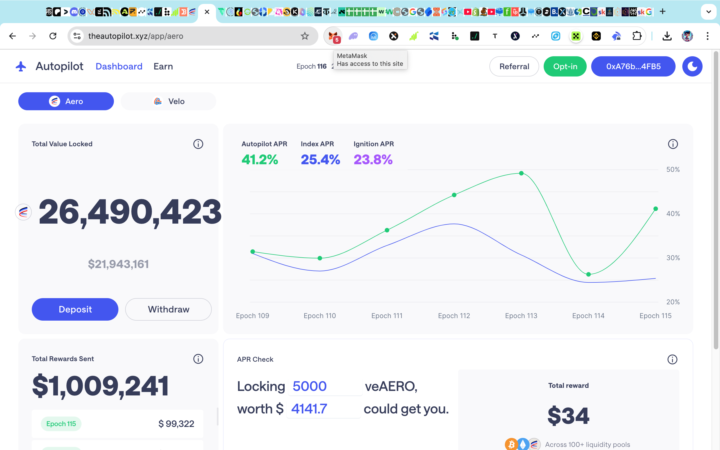Open the Chrome profile avatar

click(687, 36)
